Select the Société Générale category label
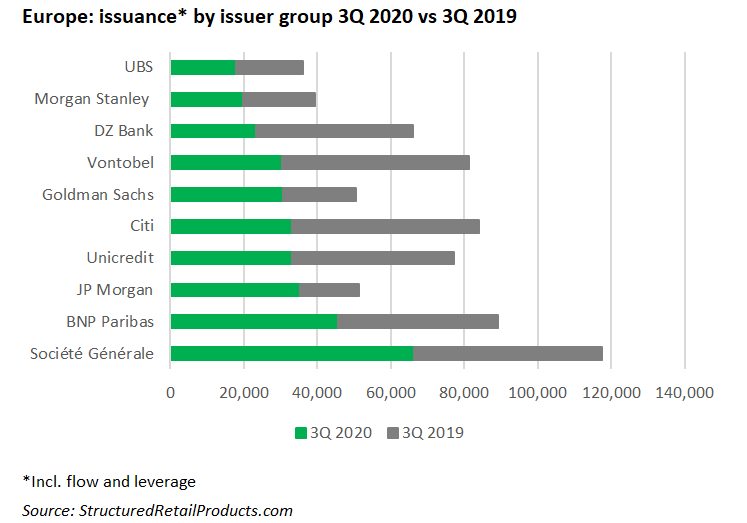The height and width of the screenshot is (523, 747). [x=91, y=354]
